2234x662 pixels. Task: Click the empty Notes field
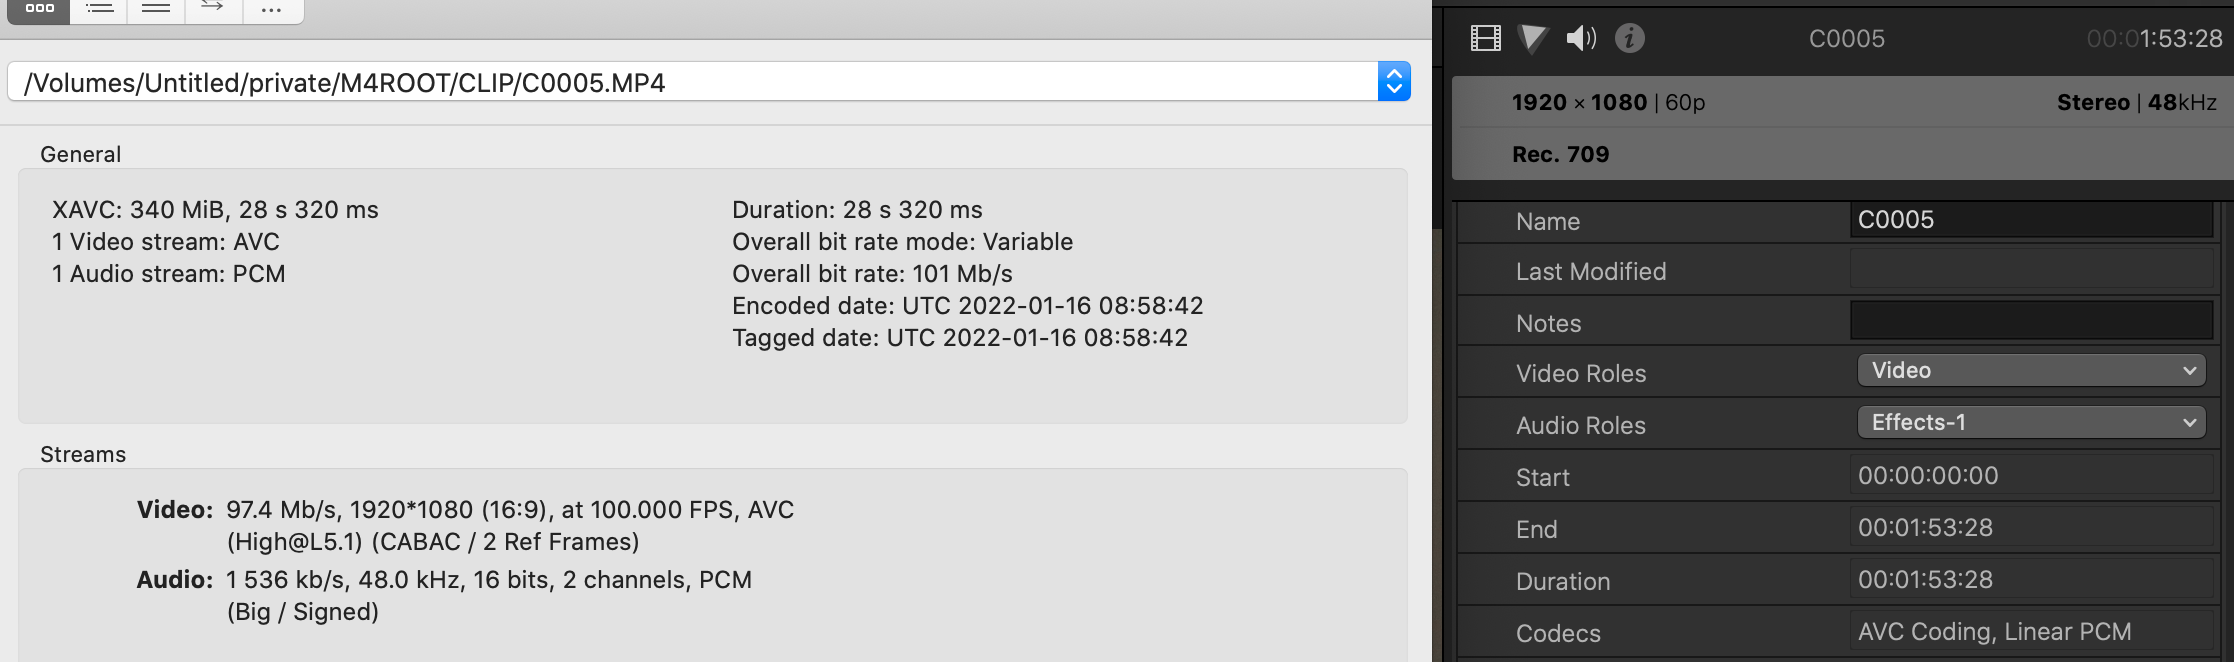2030,321
